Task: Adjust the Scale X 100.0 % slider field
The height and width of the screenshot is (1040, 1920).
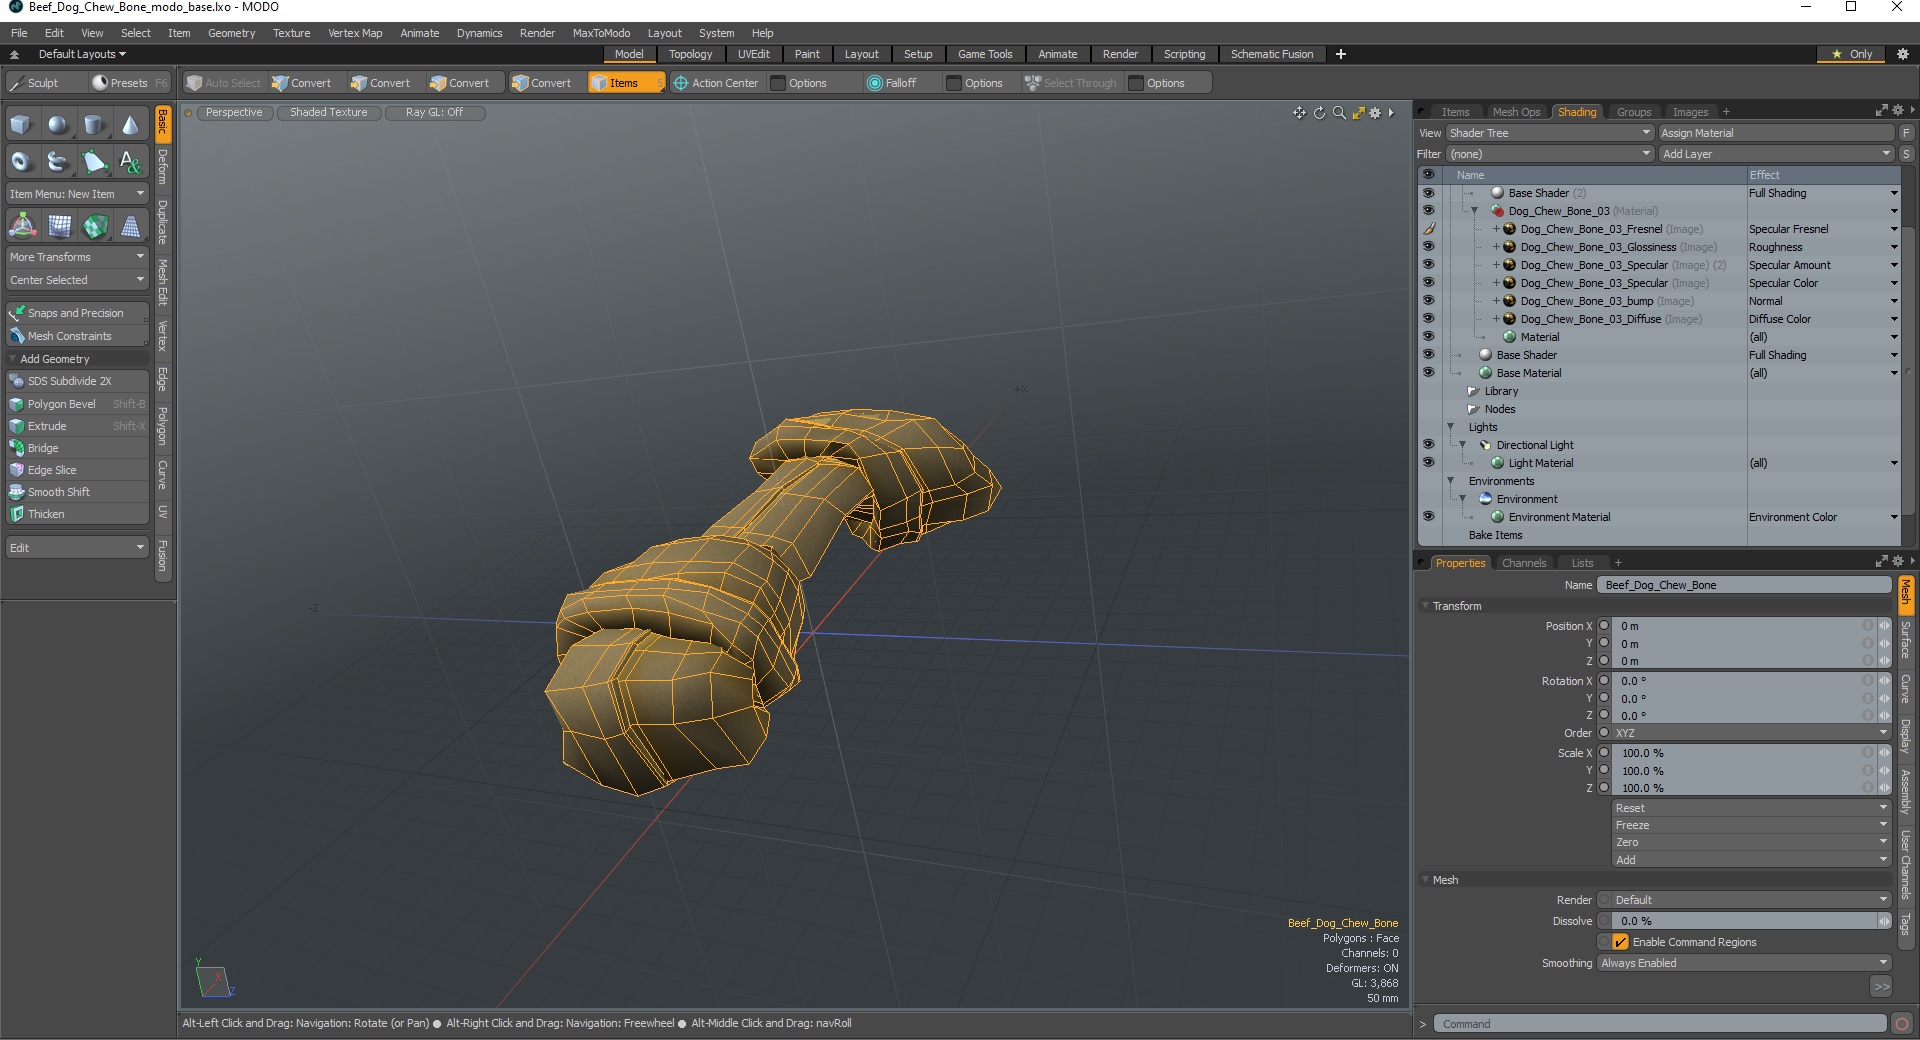Action: (1737, 753)
